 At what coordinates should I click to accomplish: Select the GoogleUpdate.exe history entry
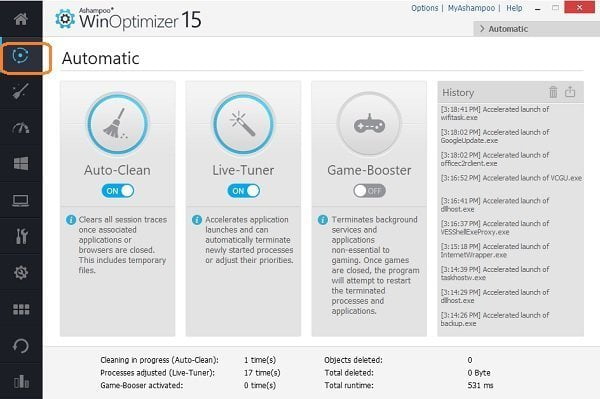click(x=495, y=136)
